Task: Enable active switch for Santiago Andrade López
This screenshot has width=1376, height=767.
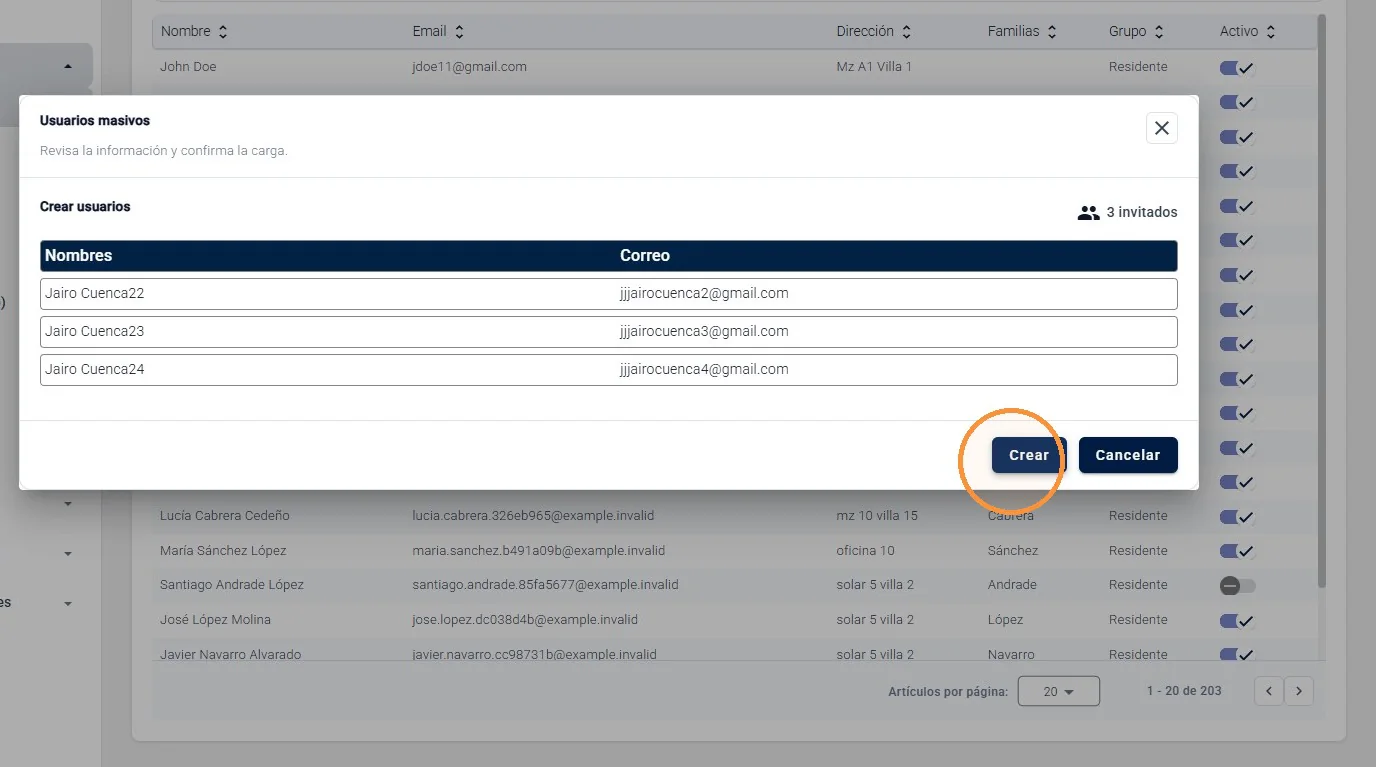Action: tap(1237, 586)
